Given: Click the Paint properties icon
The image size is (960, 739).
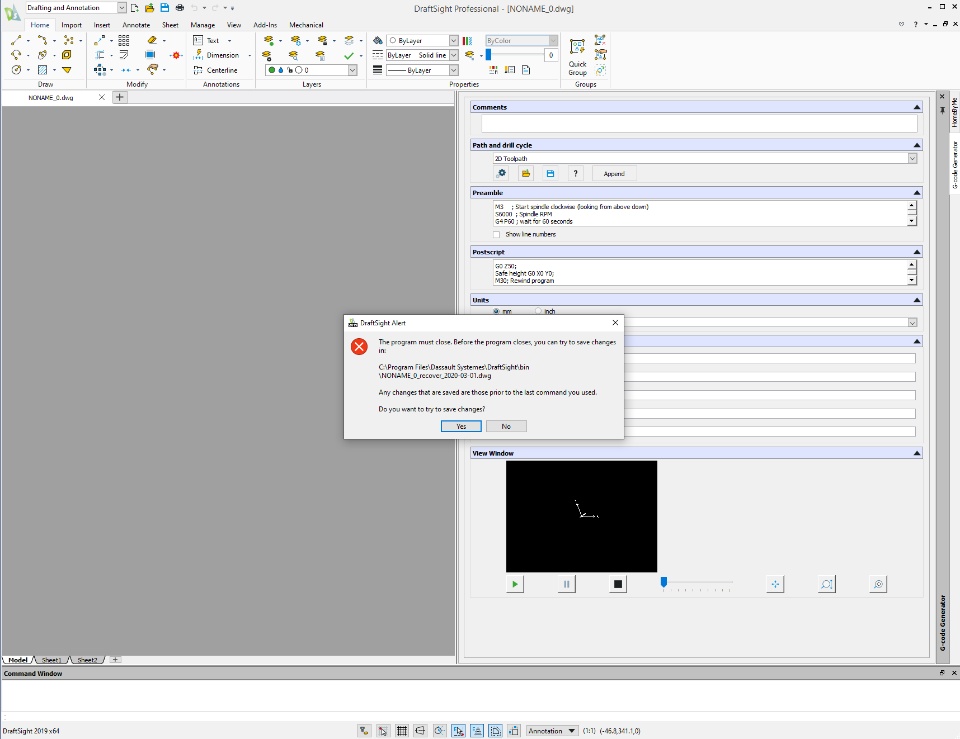Looking at the screenshot, I should (x=378, y=40).
